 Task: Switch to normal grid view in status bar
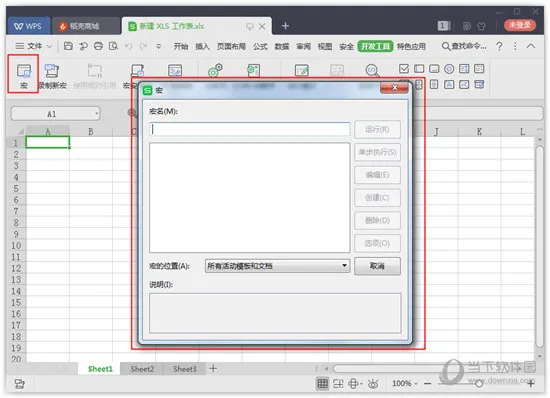pos(322,384)
